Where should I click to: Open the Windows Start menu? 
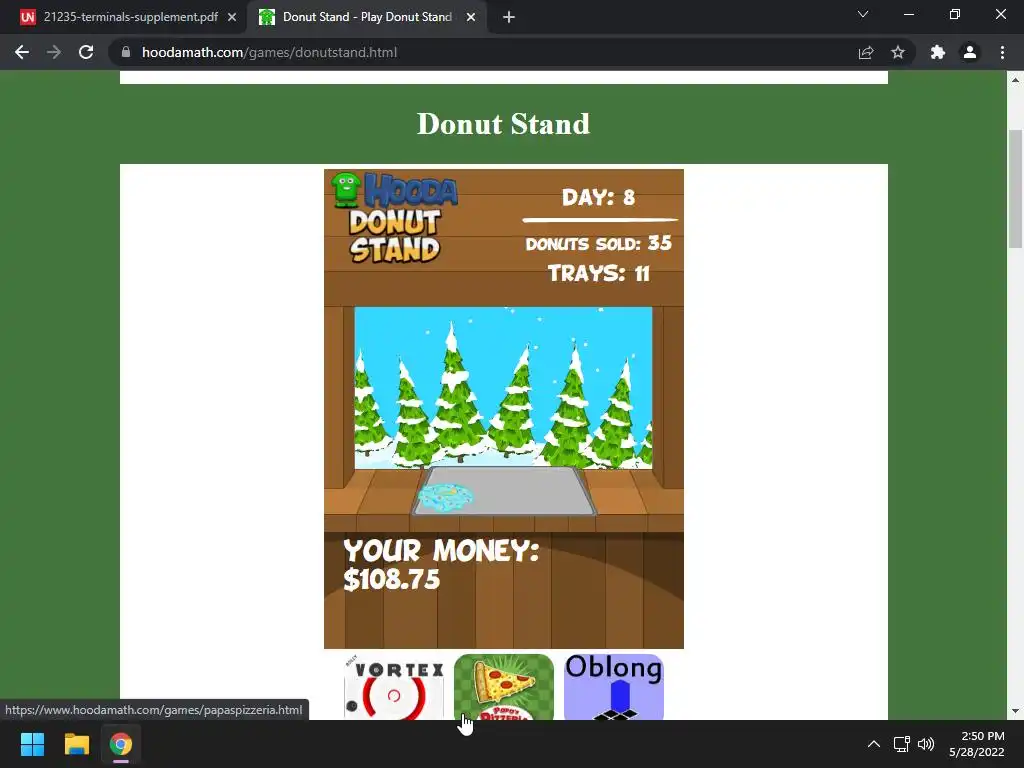click(x=32, y=744)
